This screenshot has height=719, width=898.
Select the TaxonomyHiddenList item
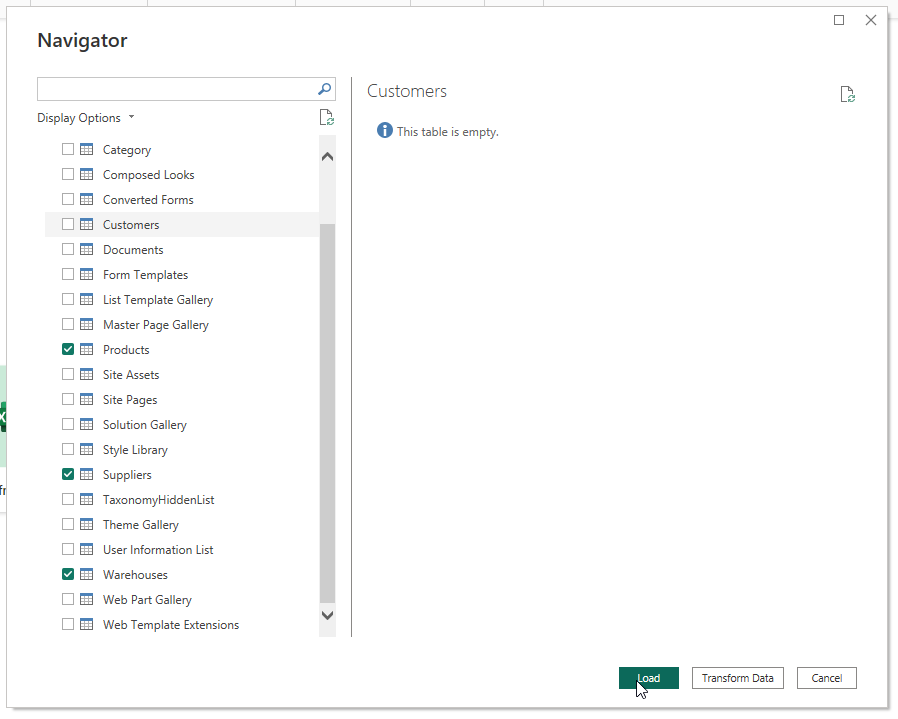click(159, 500)
